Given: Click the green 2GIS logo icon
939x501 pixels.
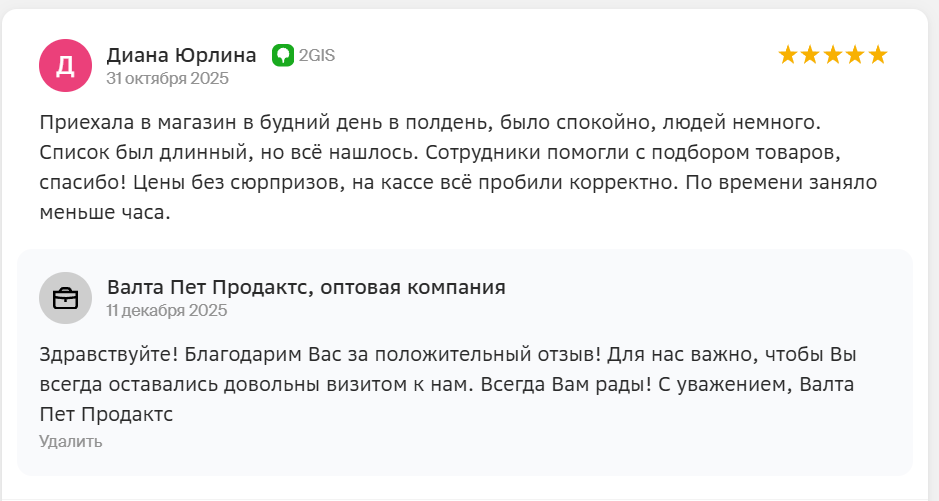Looking at the screenshot, I should [283, 55].
